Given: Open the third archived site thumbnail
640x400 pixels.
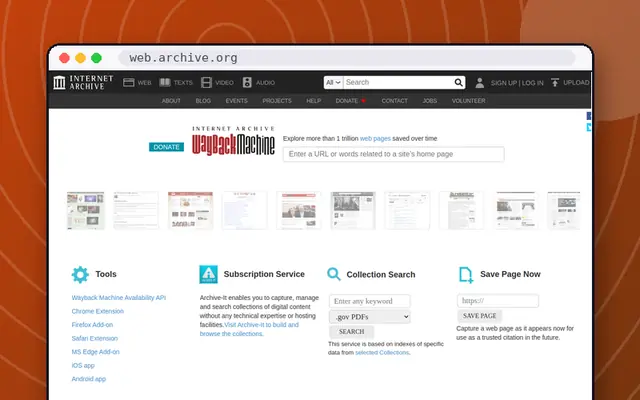Looking at the screenshot, I should coord(190,211).
